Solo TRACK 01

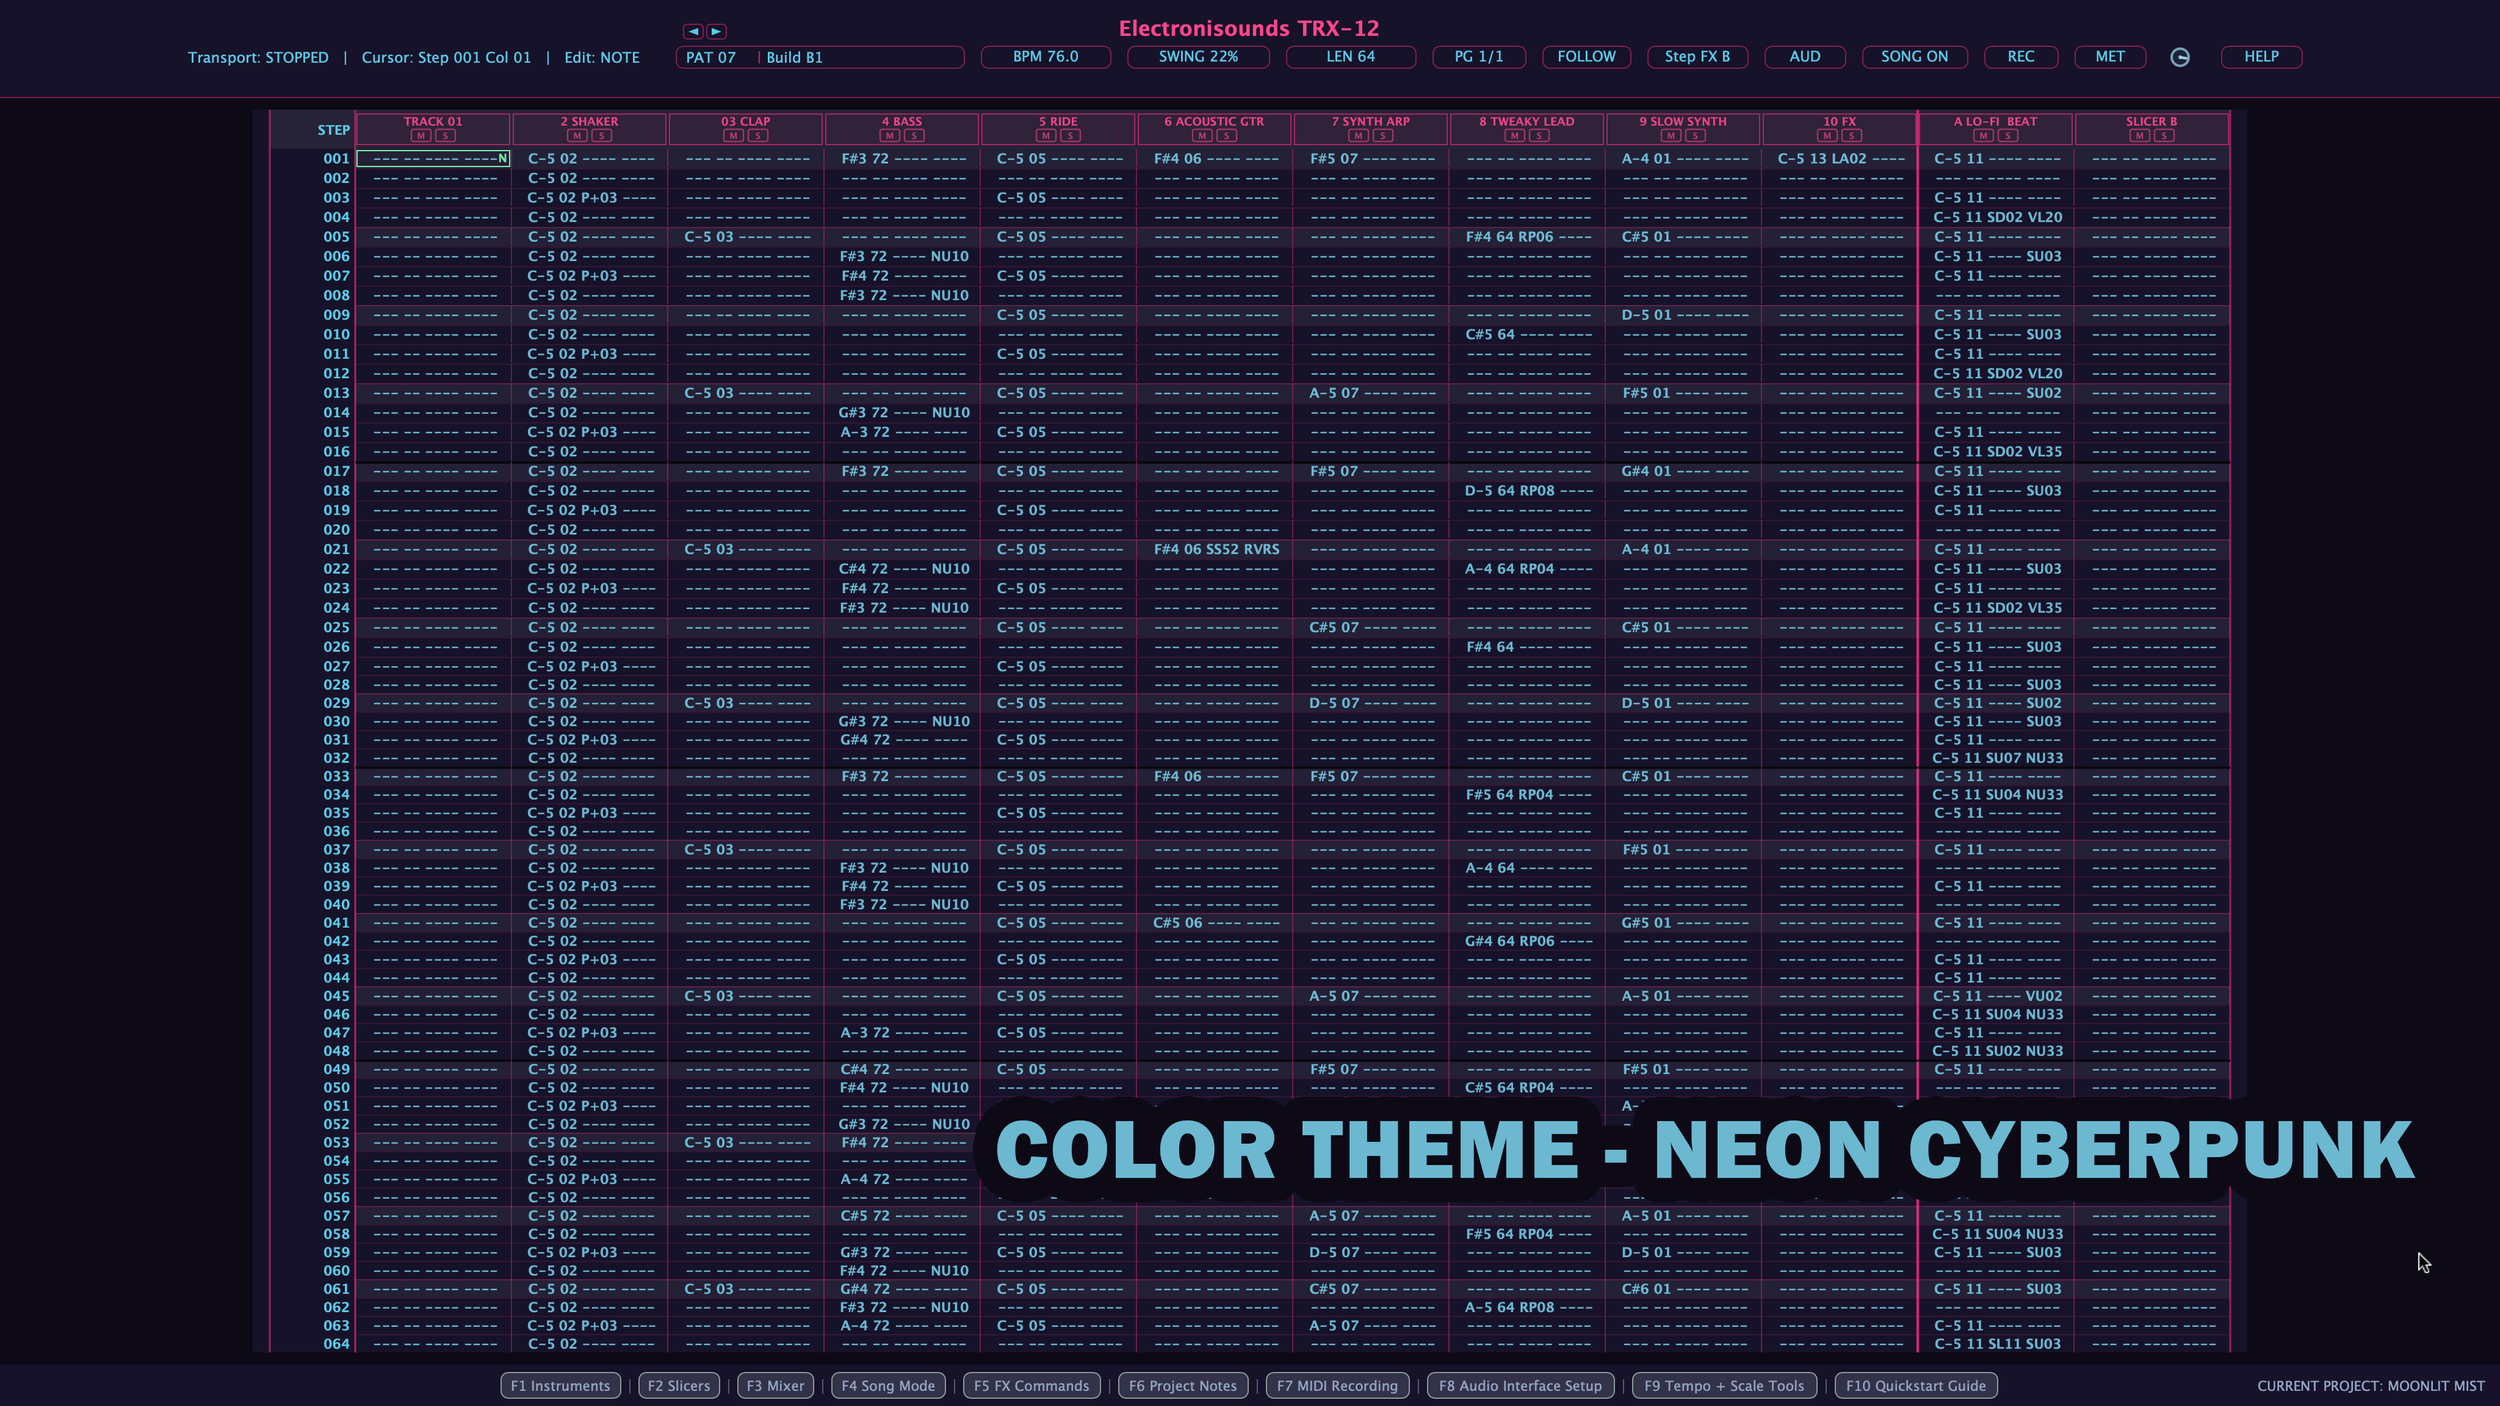(x=445, y=136)
